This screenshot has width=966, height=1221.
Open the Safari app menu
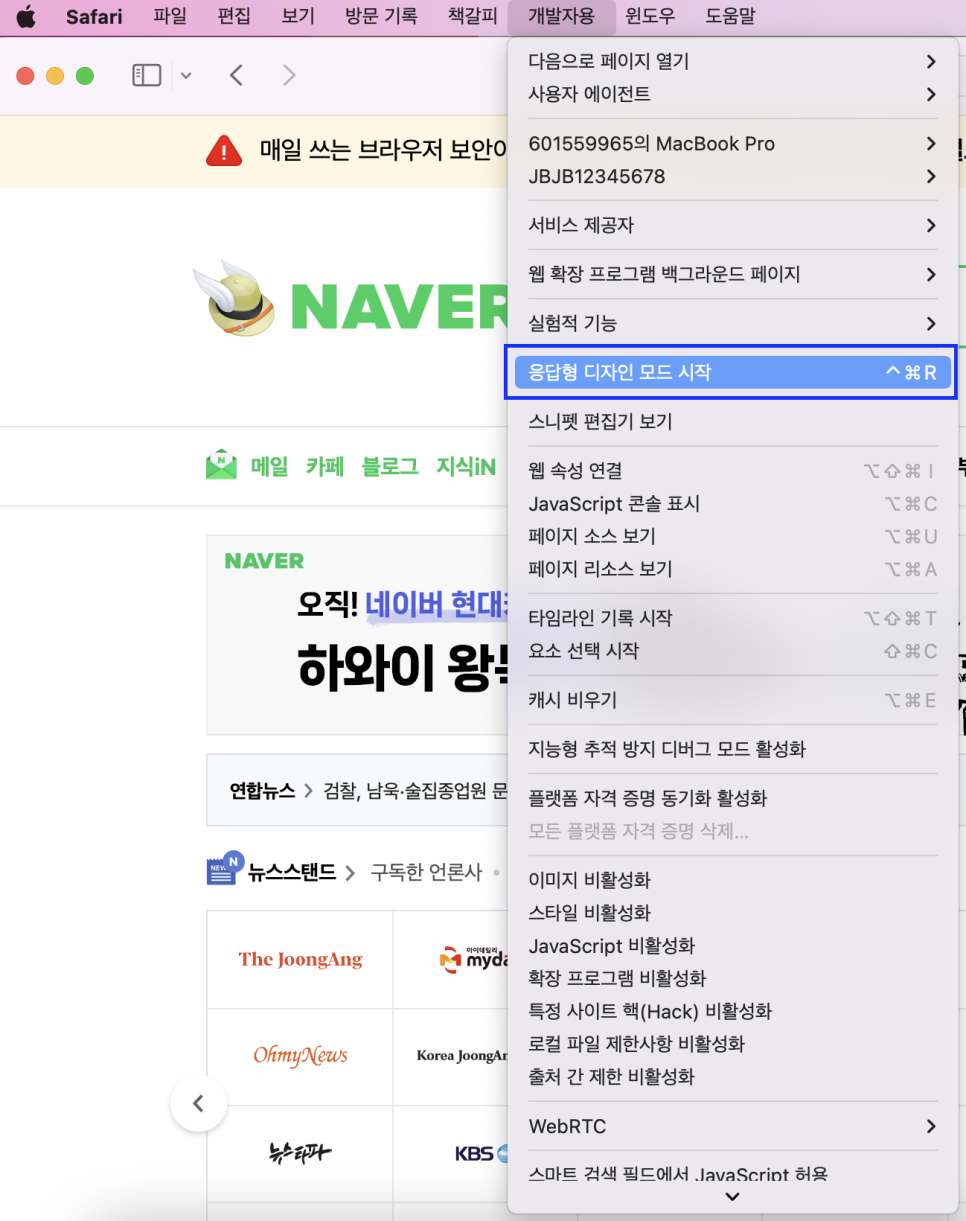94,16
